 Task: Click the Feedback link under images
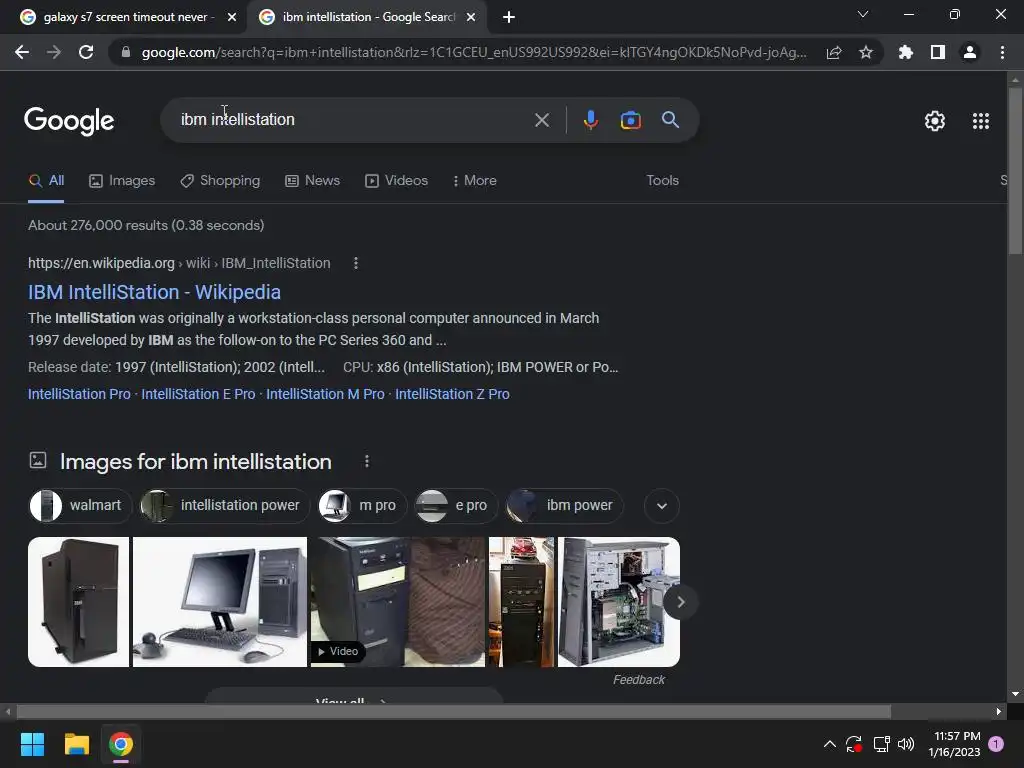[x=639, y=680]
